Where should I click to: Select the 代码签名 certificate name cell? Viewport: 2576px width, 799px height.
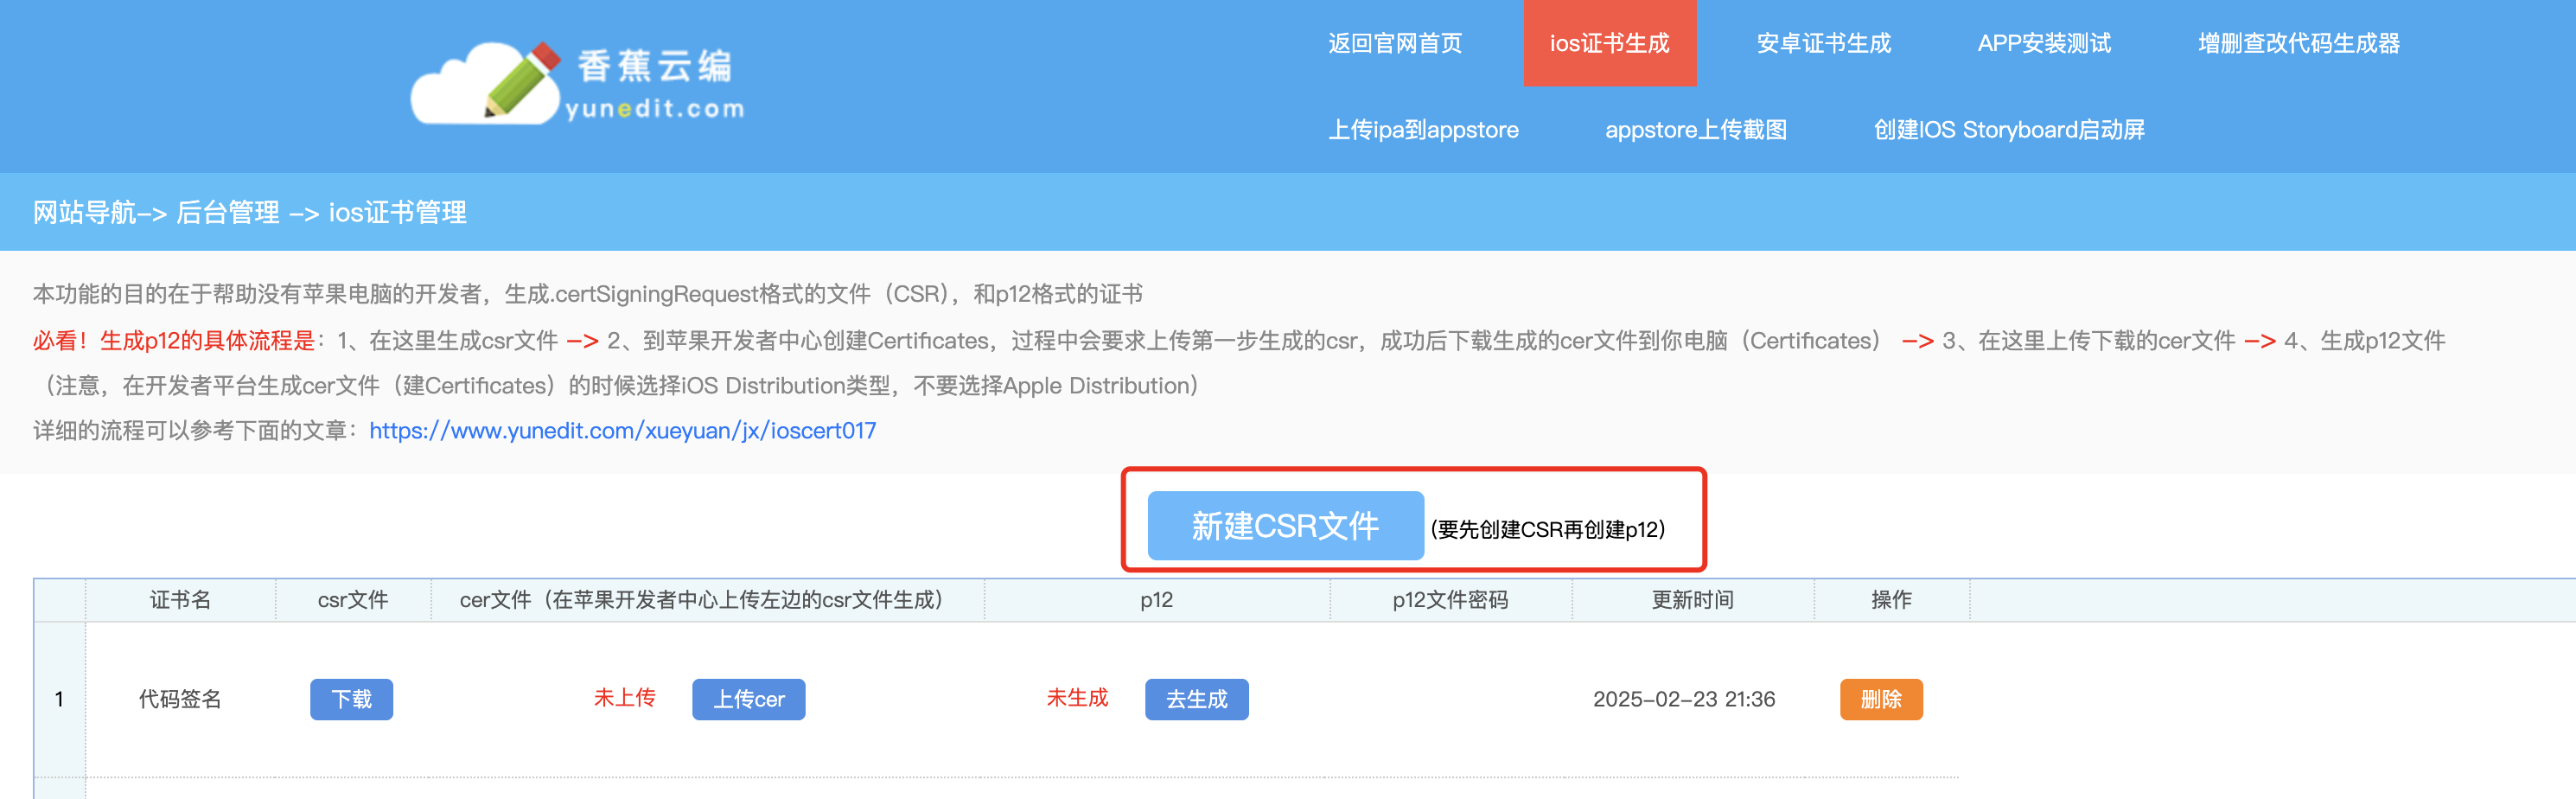[x=180, y=699]
